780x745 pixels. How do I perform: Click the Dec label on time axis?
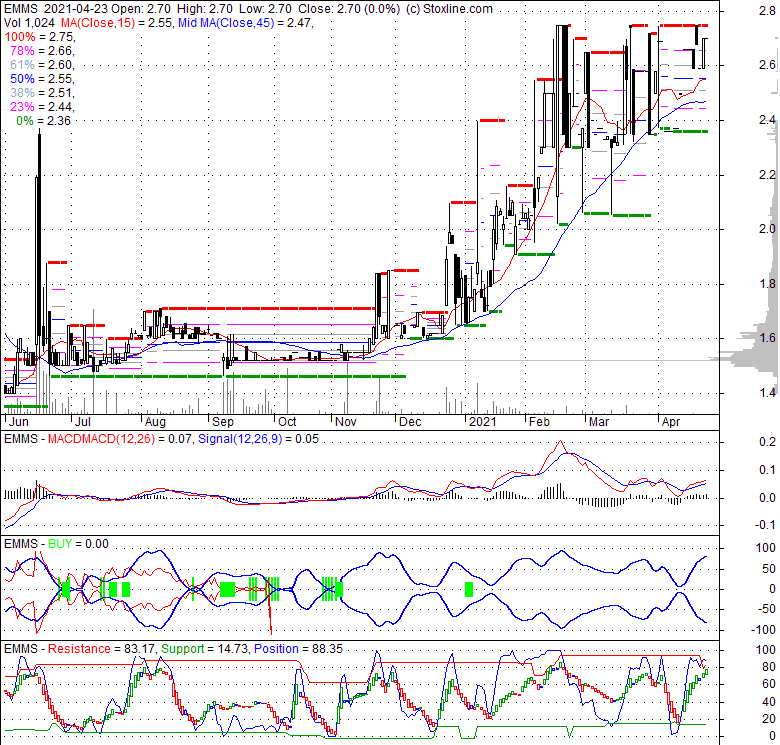(x=410, y=422)
